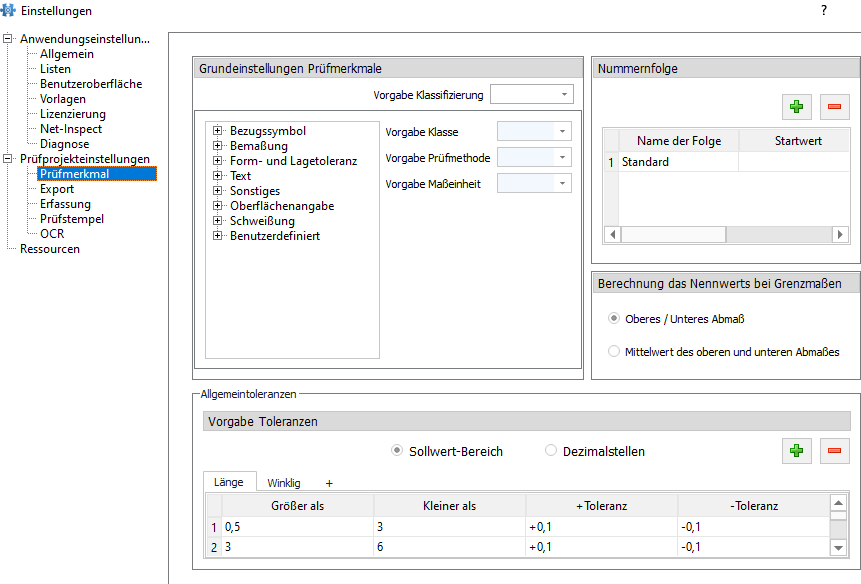Remove the selected Nummernfolge entry
This screenshot has height=584, width=861.
[834, 106]
